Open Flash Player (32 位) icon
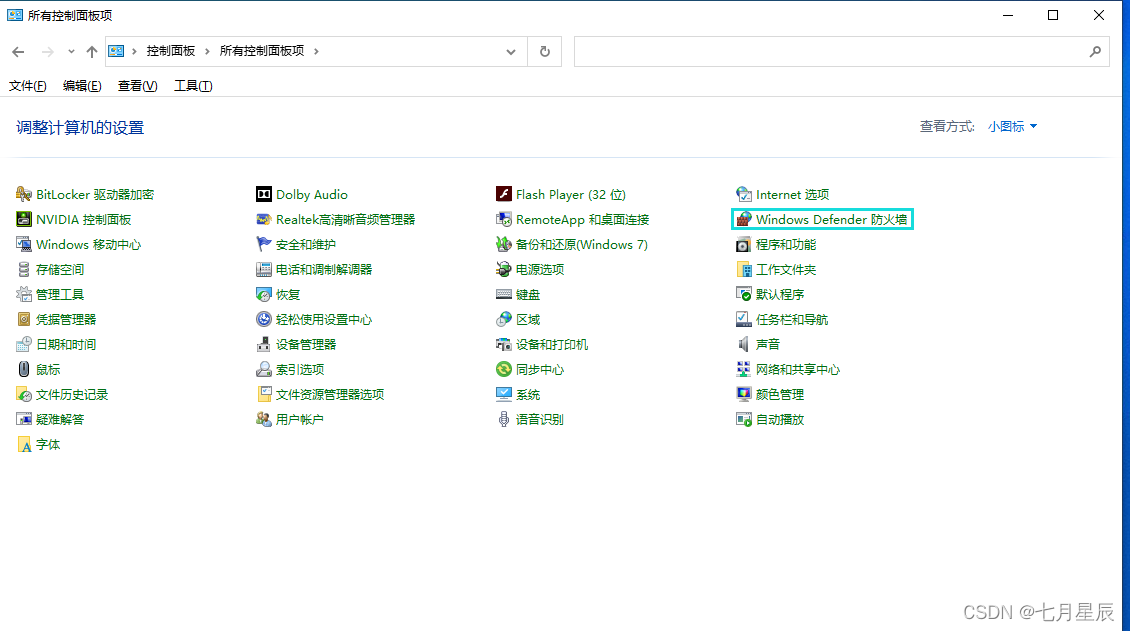The image size is (1130, 631). 504,194
